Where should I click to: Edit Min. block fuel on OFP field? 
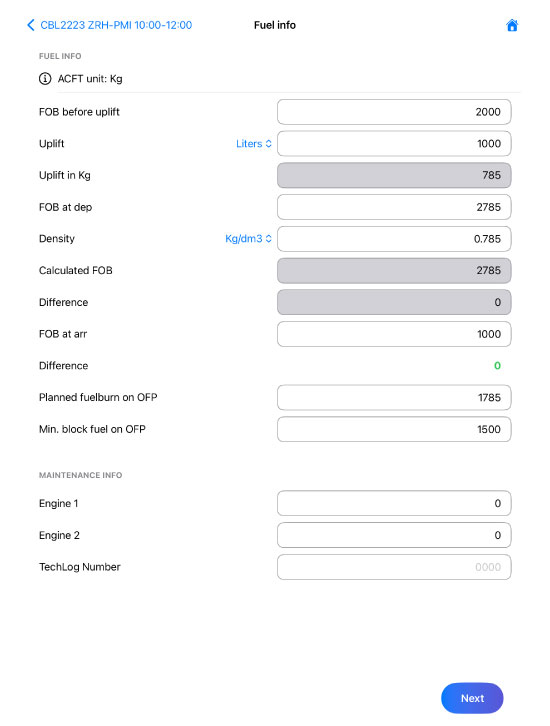coord(394,429)
